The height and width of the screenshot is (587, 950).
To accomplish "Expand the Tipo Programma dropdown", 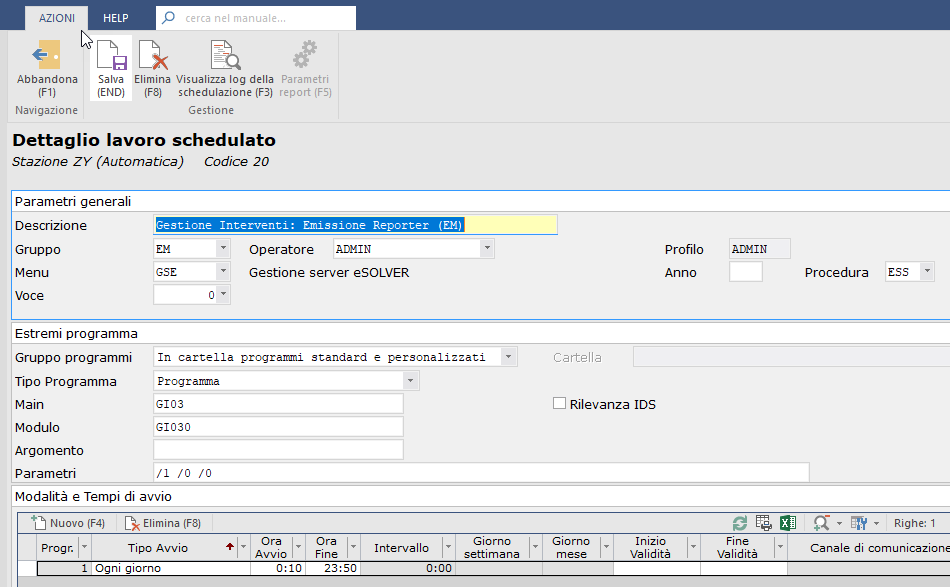I will click(x=410, y=381).
